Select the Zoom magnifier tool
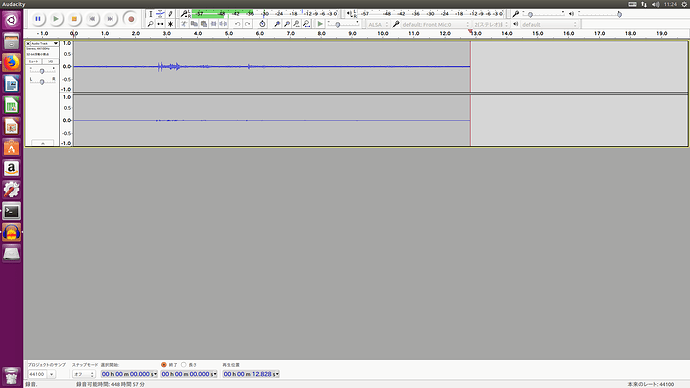Screen dimensions: 690x388 point(150,24)
